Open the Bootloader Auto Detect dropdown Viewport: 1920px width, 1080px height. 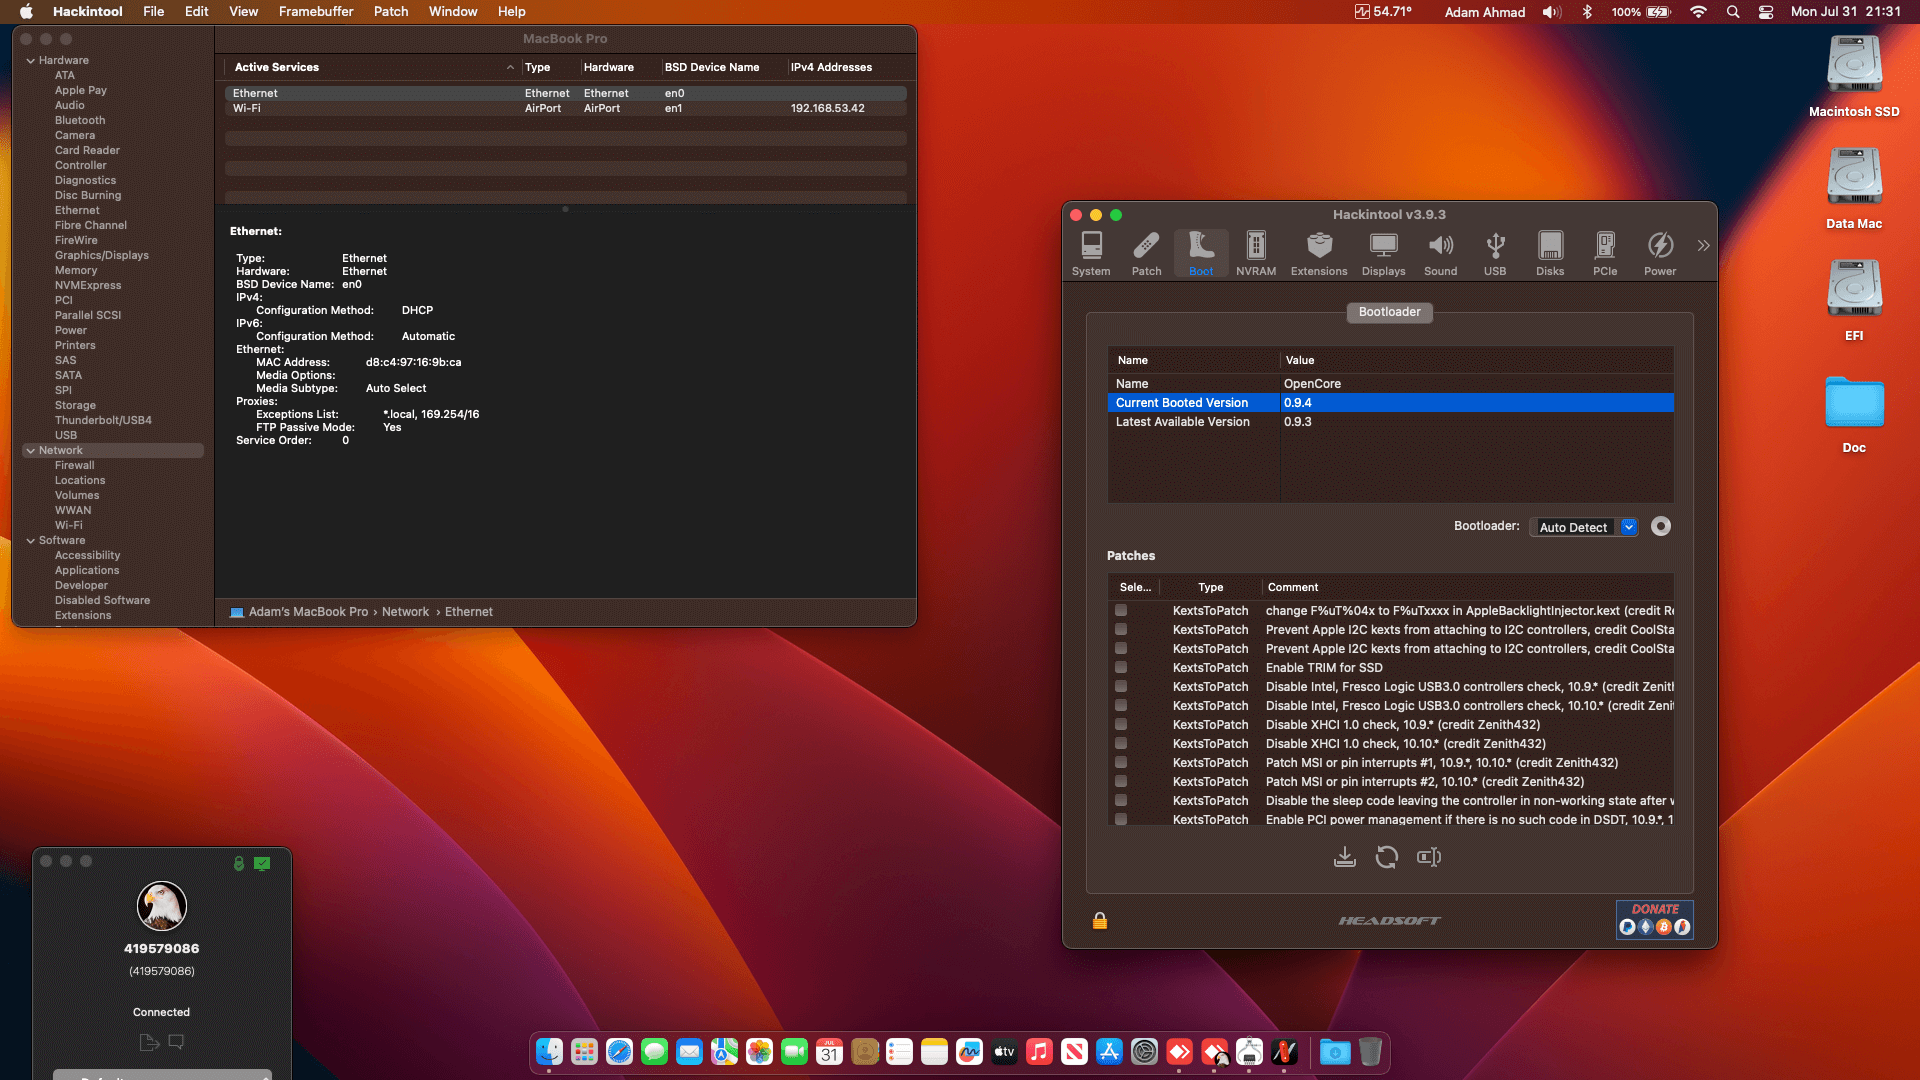click(1628, 527)
